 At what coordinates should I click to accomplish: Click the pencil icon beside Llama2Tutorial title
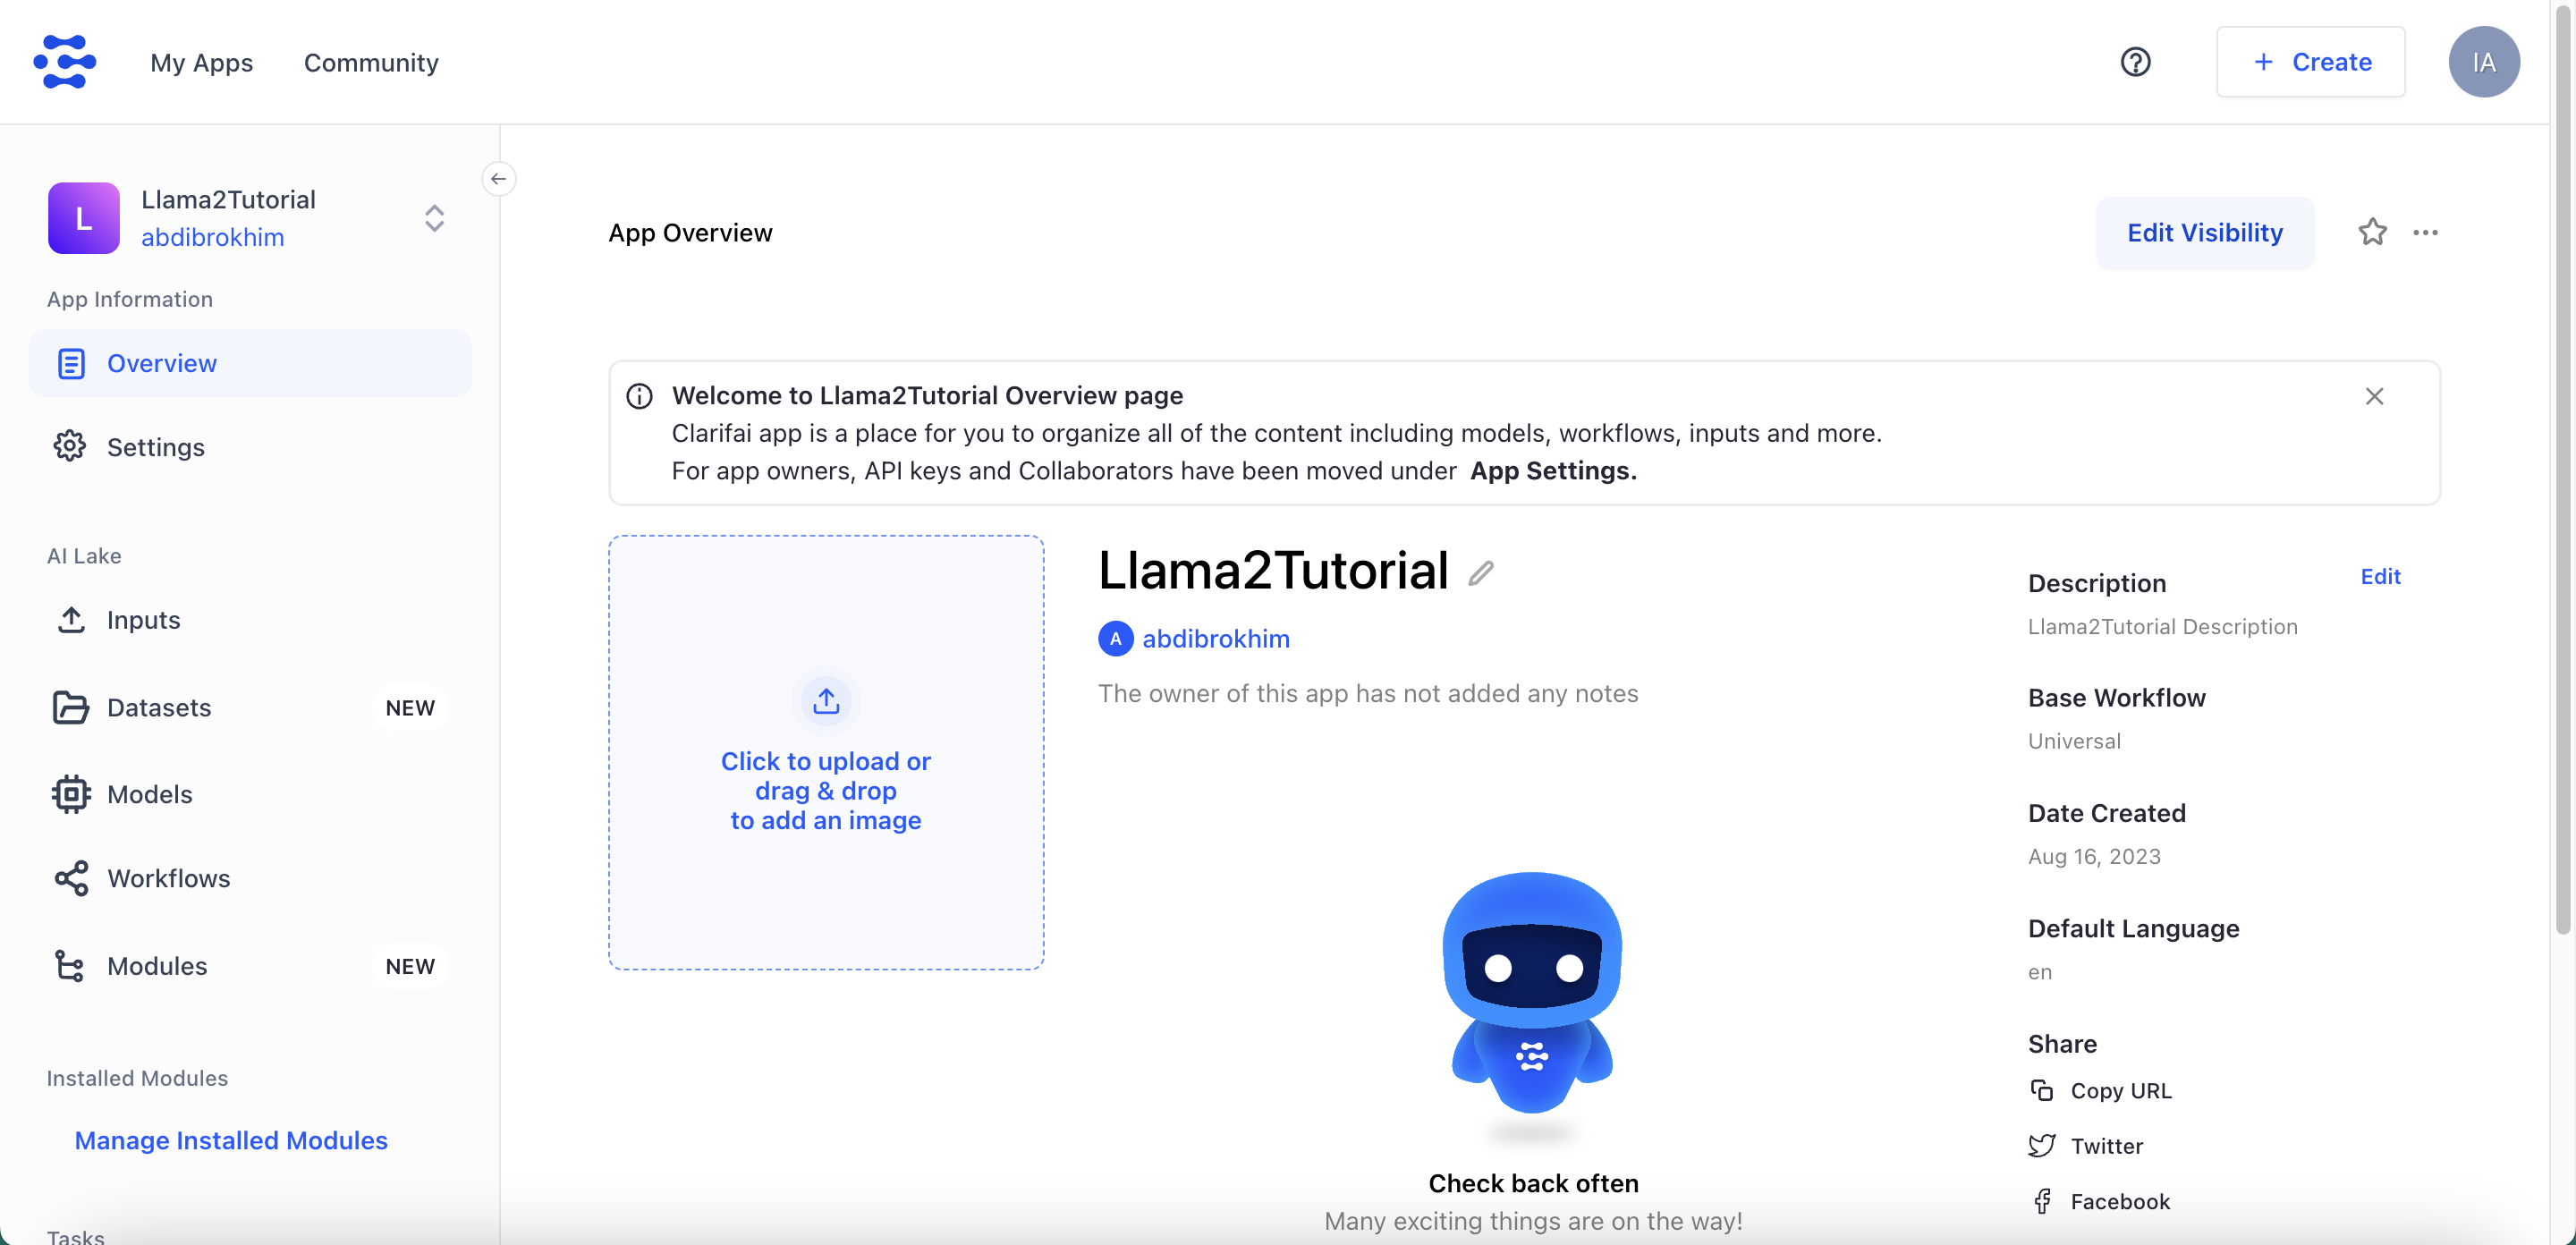pos(1481,572)
